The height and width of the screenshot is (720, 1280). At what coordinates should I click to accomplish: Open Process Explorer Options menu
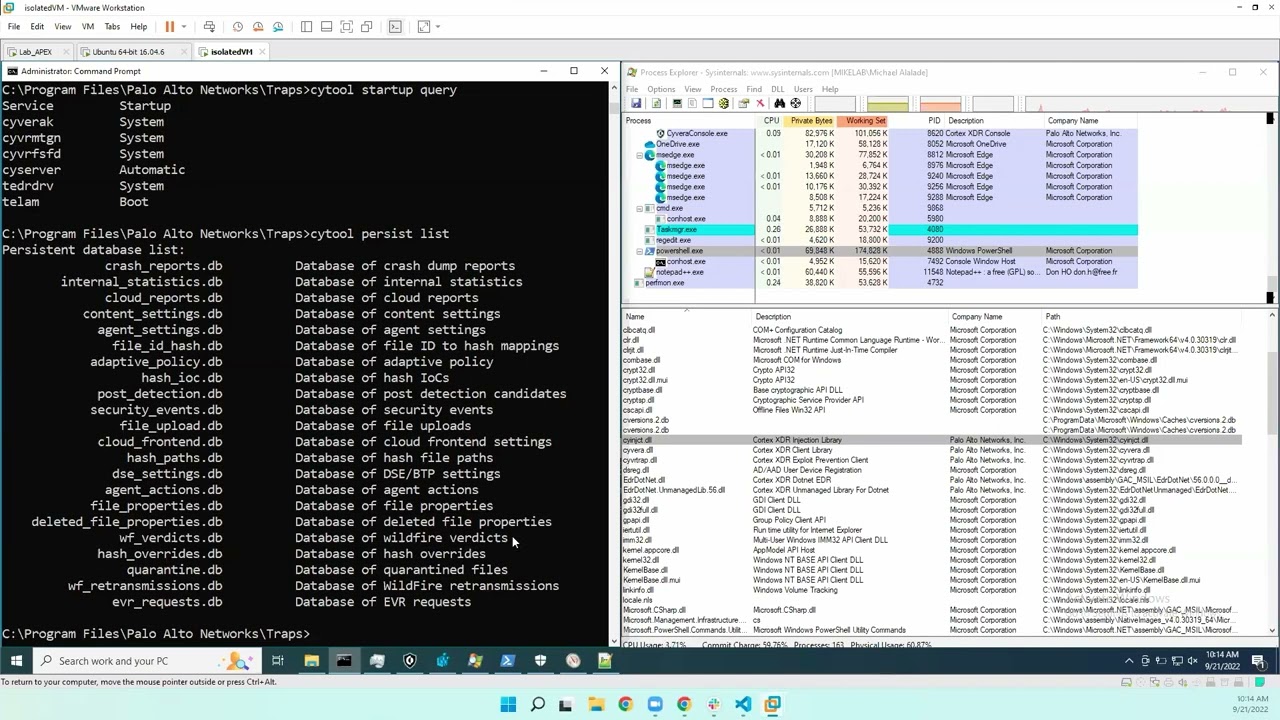pyautogui.click(x=661, y=89)
